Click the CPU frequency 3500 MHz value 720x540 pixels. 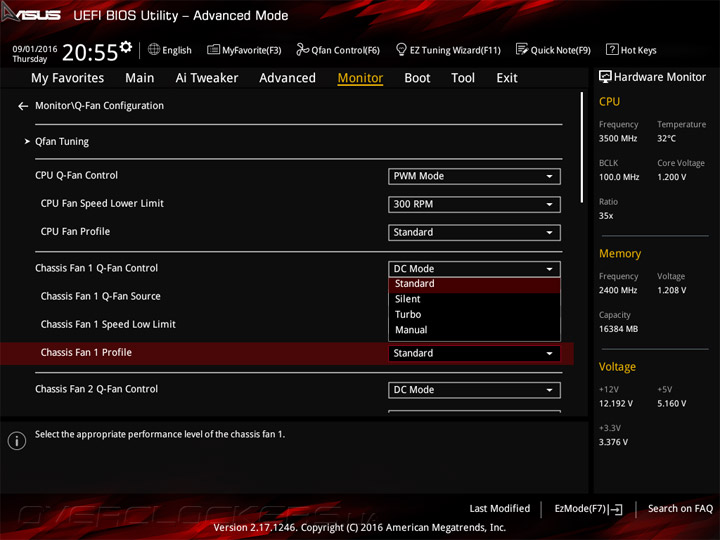[x=618, y=138]
